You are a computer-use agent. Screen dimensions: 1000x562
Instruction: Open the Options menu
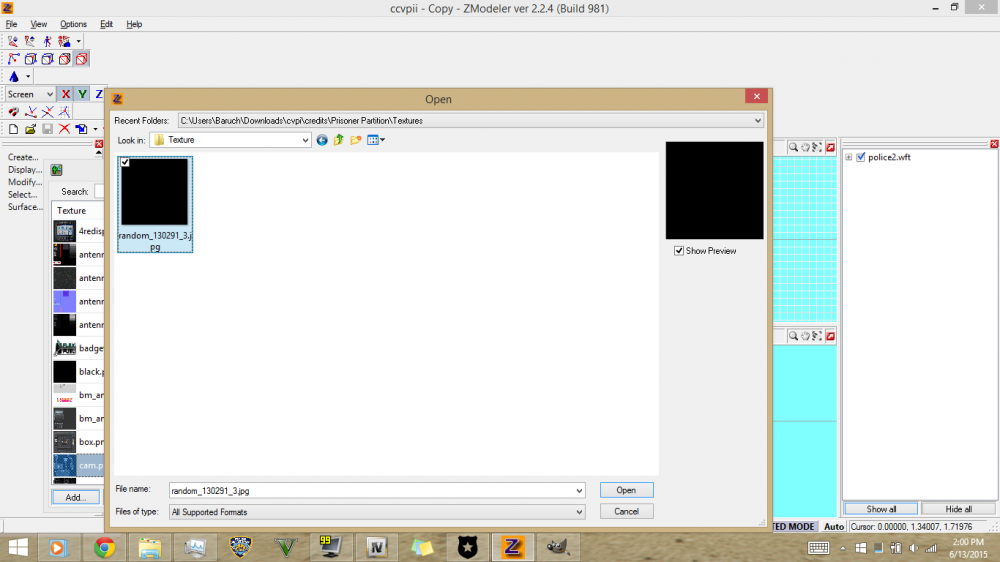tap(73, 24)
